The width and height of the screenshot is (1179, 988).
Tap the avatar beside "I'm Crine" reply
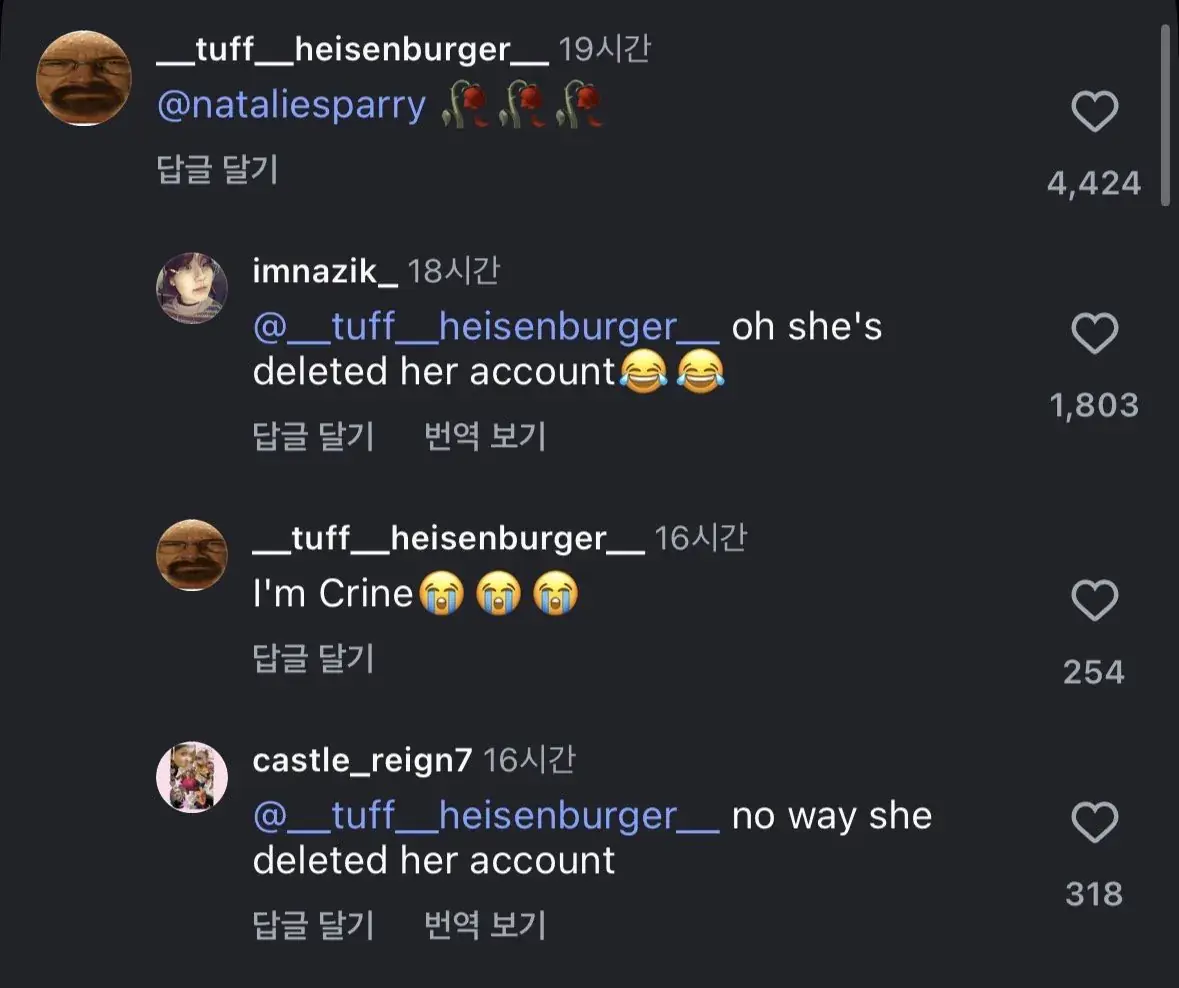coord(192,555)
